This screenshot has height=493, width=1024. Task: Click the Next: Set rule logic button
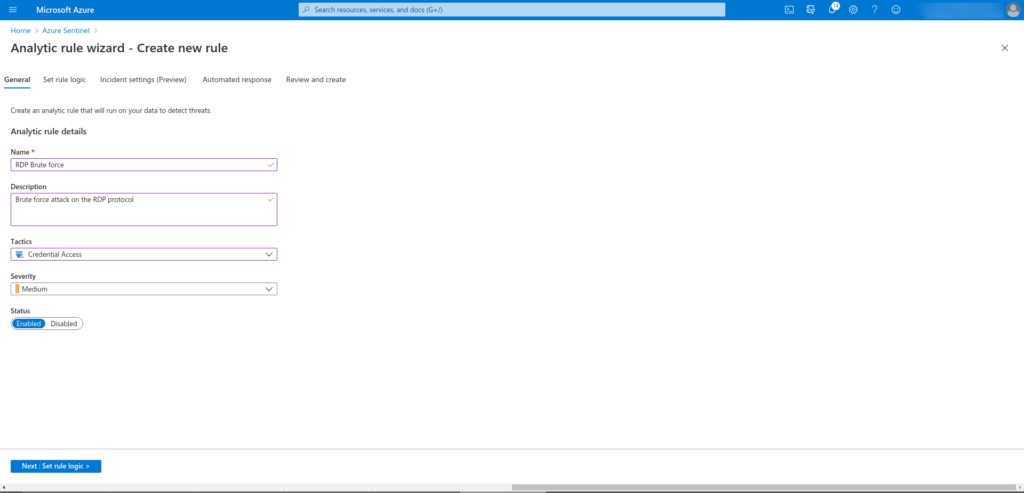click(56, 466)
